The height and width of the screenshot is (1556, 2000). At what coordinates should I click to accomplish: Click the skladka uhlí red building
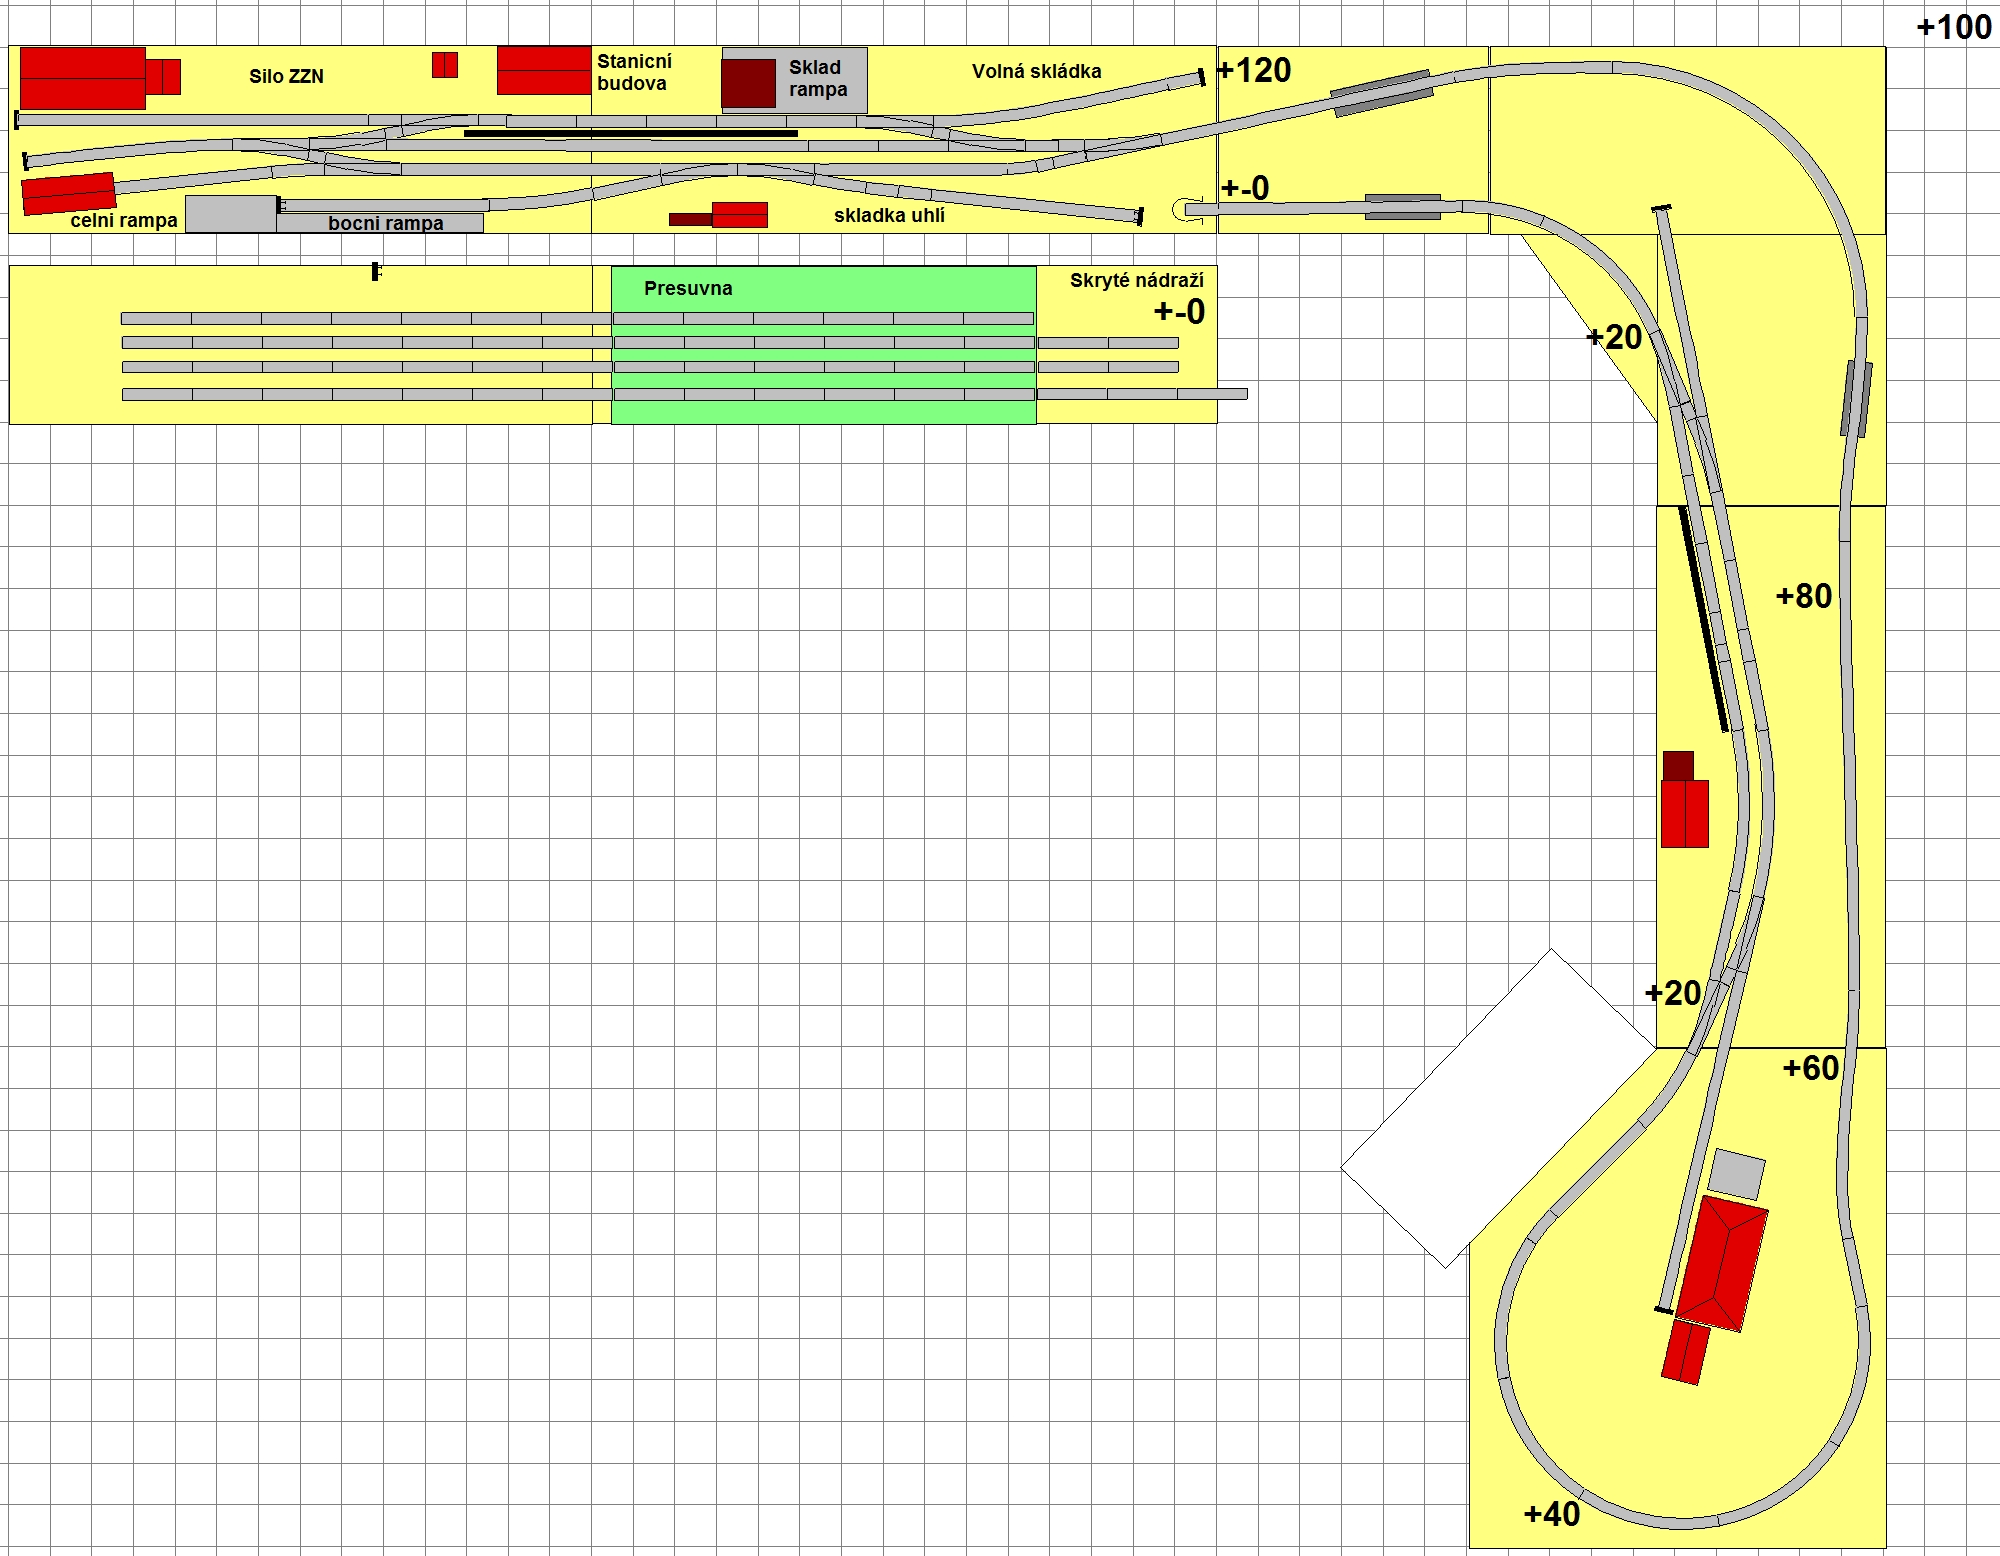(739, 215)
